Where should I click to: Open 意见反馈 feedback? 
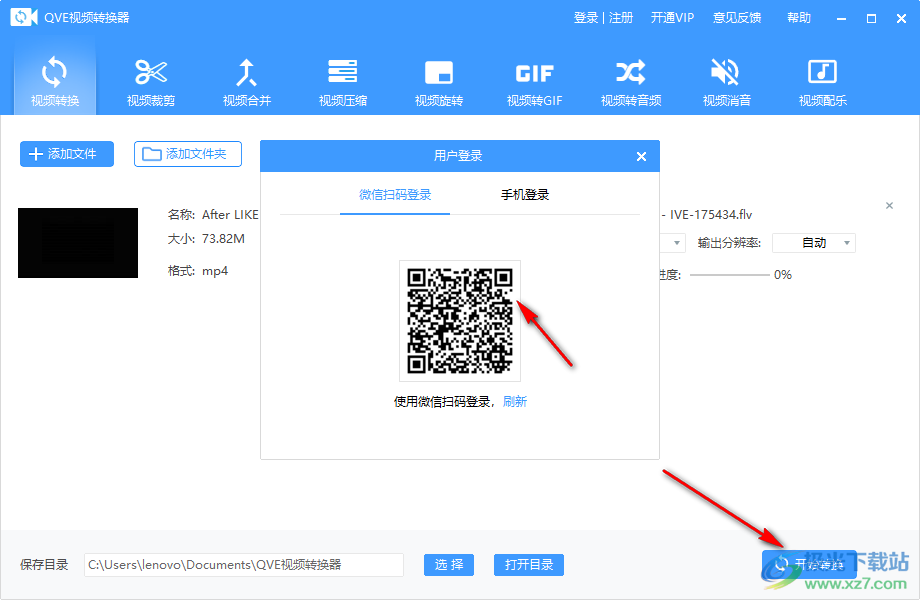737,18
